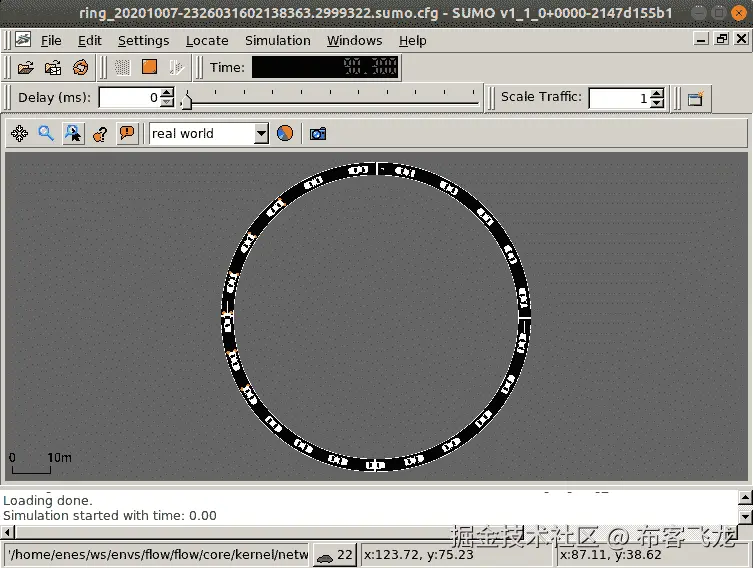Click the delay slider handle

(x=187, y=101)
